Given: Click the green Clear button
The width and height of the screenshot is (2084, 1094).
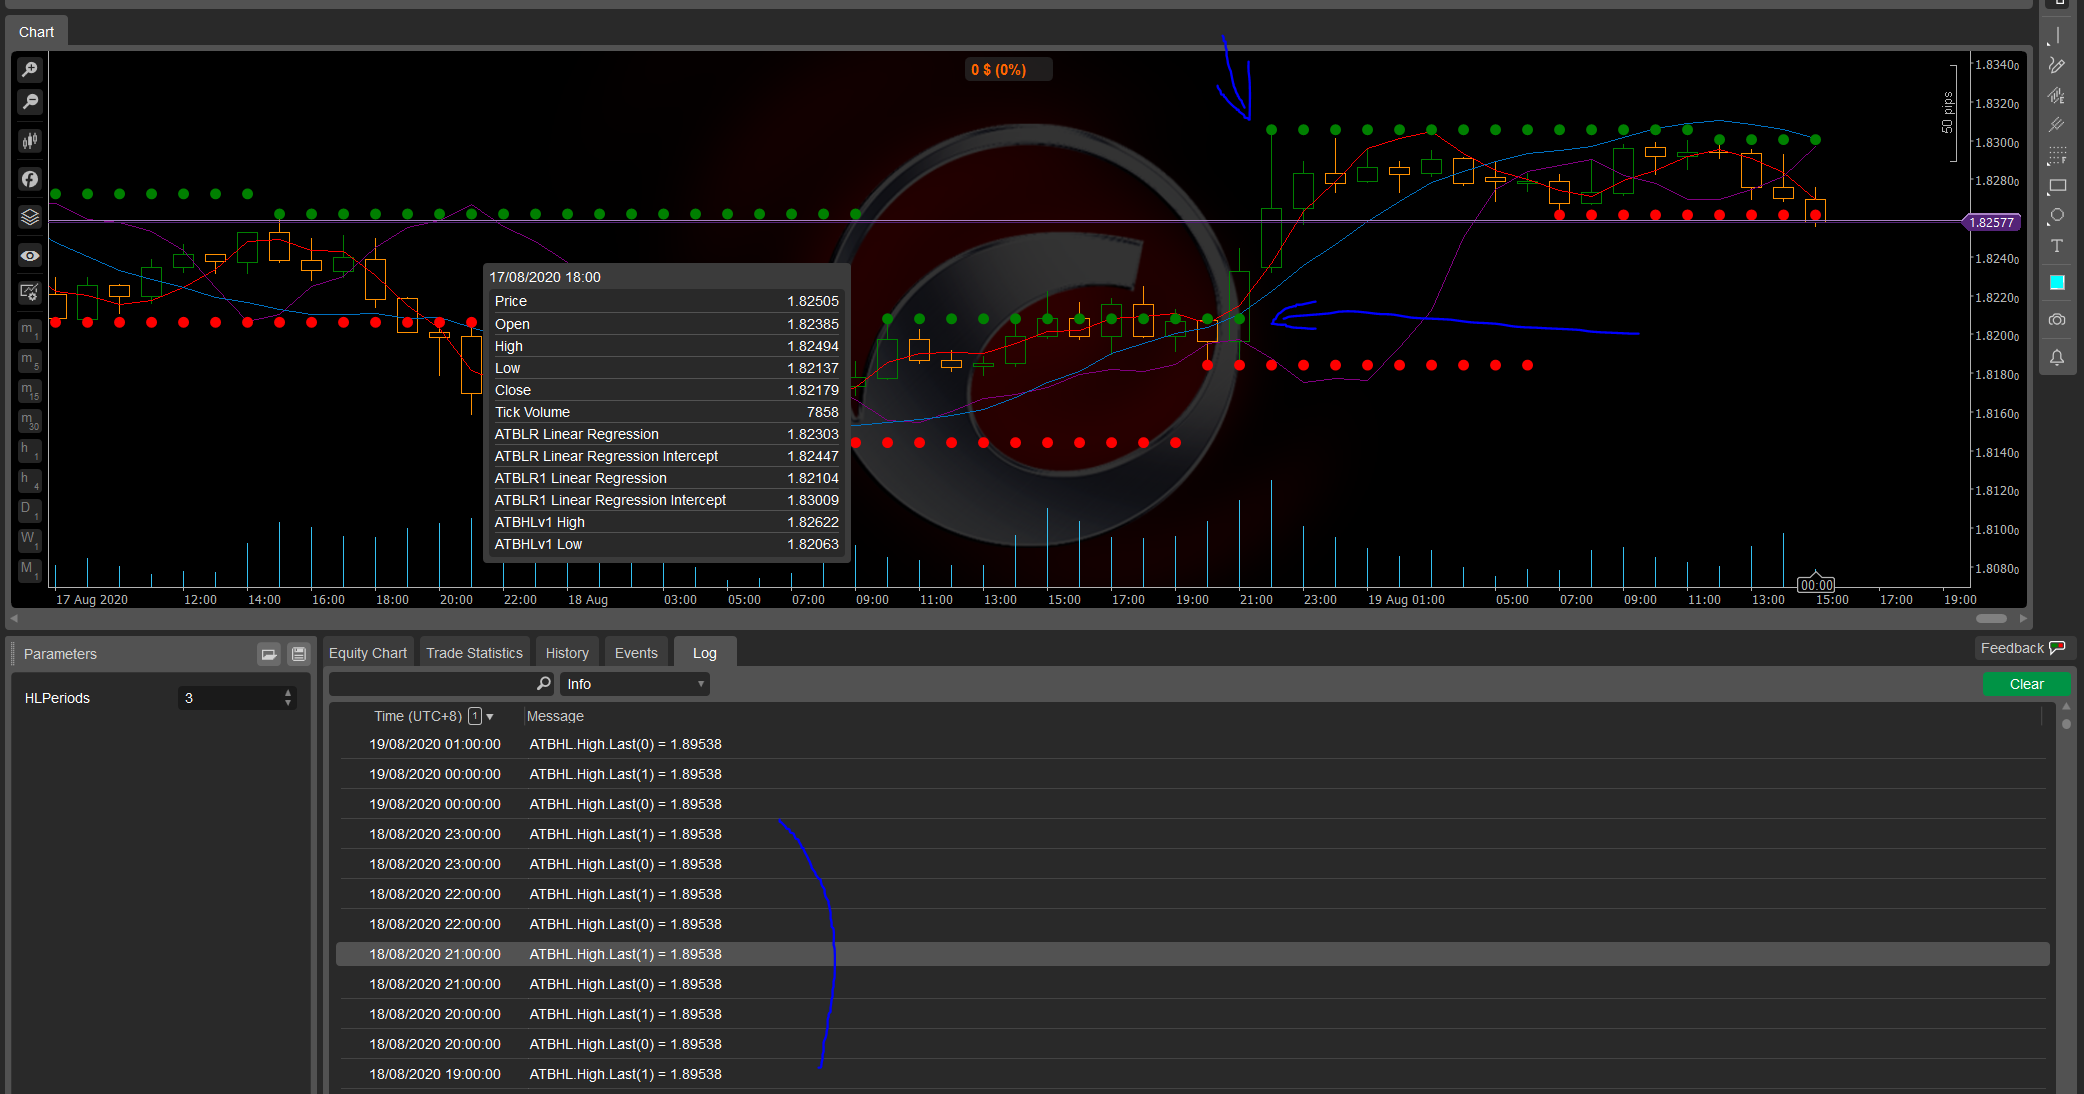Looking at the screenshot, I should tap(2026, 684).
